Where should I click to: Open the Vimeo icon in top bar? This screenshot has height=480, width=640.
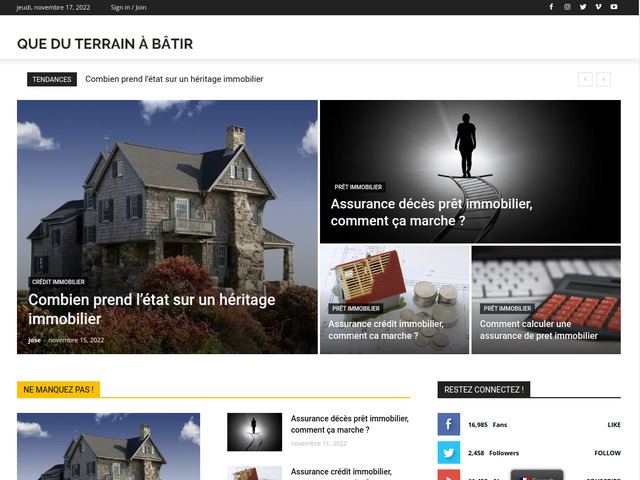point(598,7)
